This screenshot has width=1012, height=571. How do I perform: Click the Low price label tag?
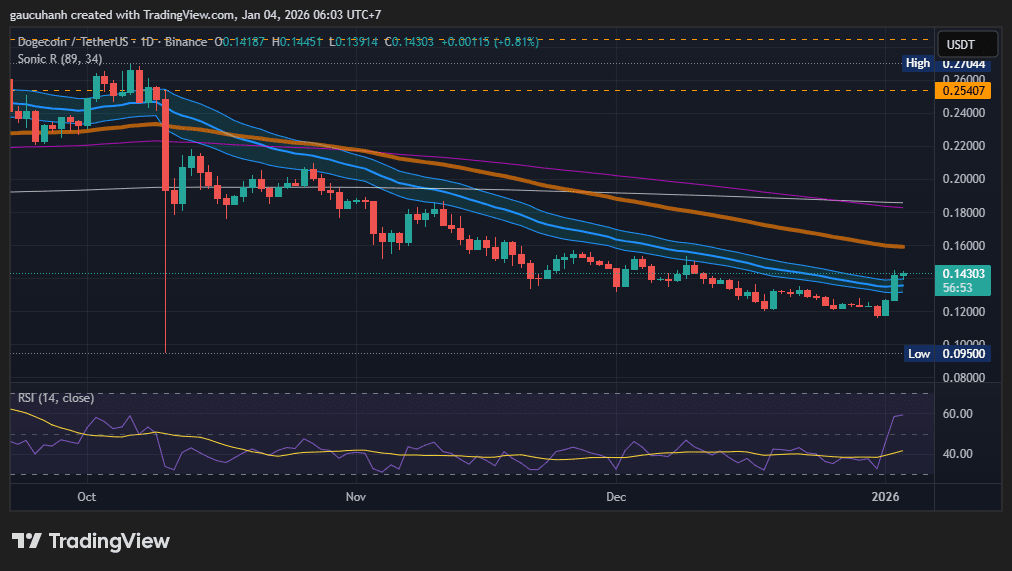pos(918,353)
